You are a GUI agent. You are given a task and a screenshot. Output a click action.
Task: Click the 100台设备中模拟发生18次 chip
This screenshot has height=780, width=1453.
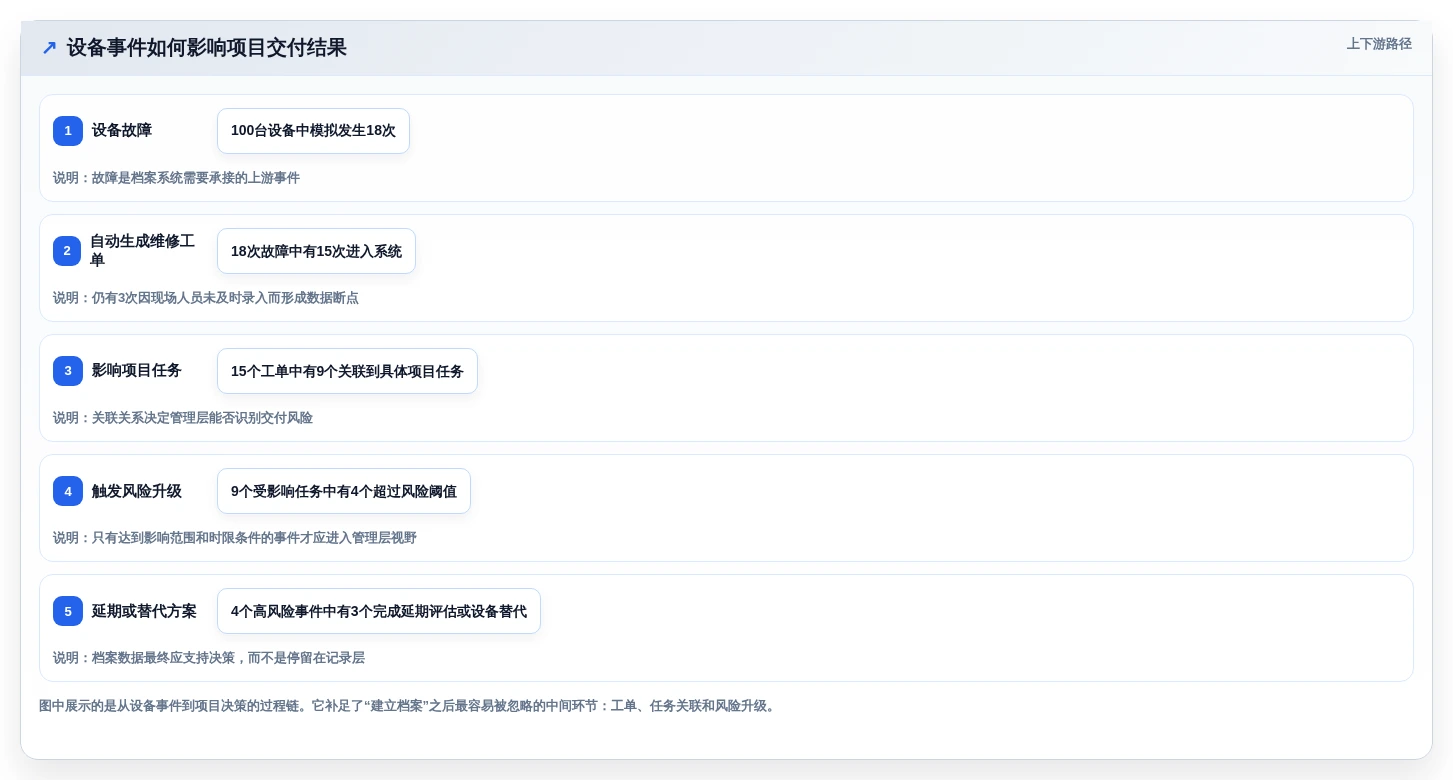313,131
